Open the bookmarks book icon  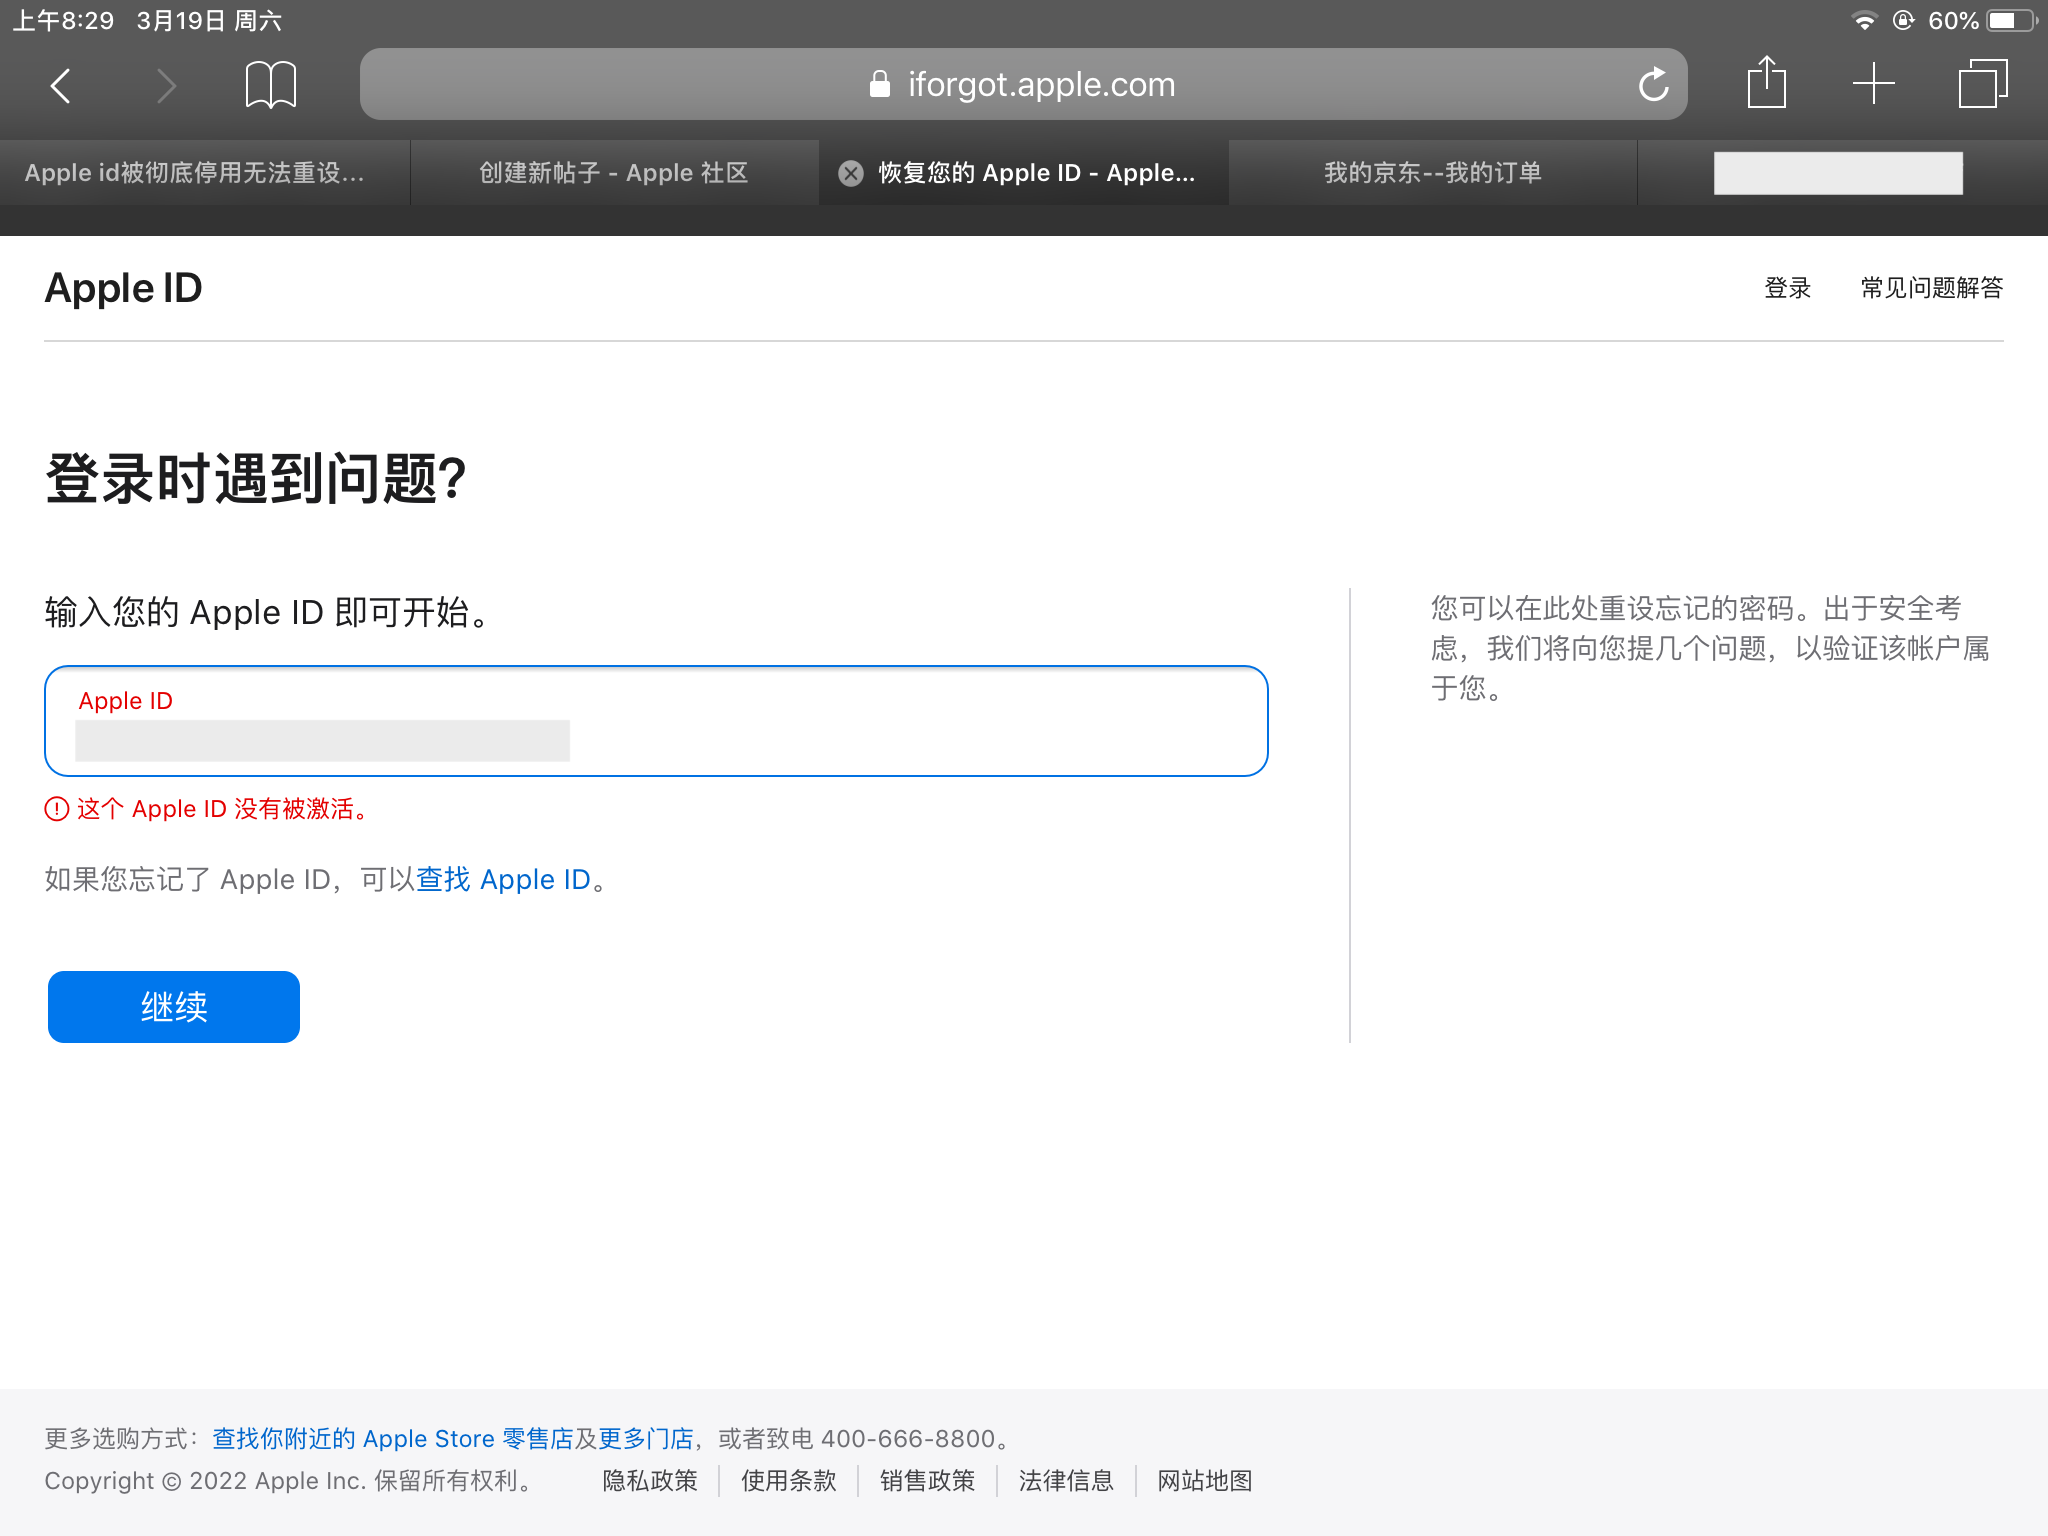point(270,85)
